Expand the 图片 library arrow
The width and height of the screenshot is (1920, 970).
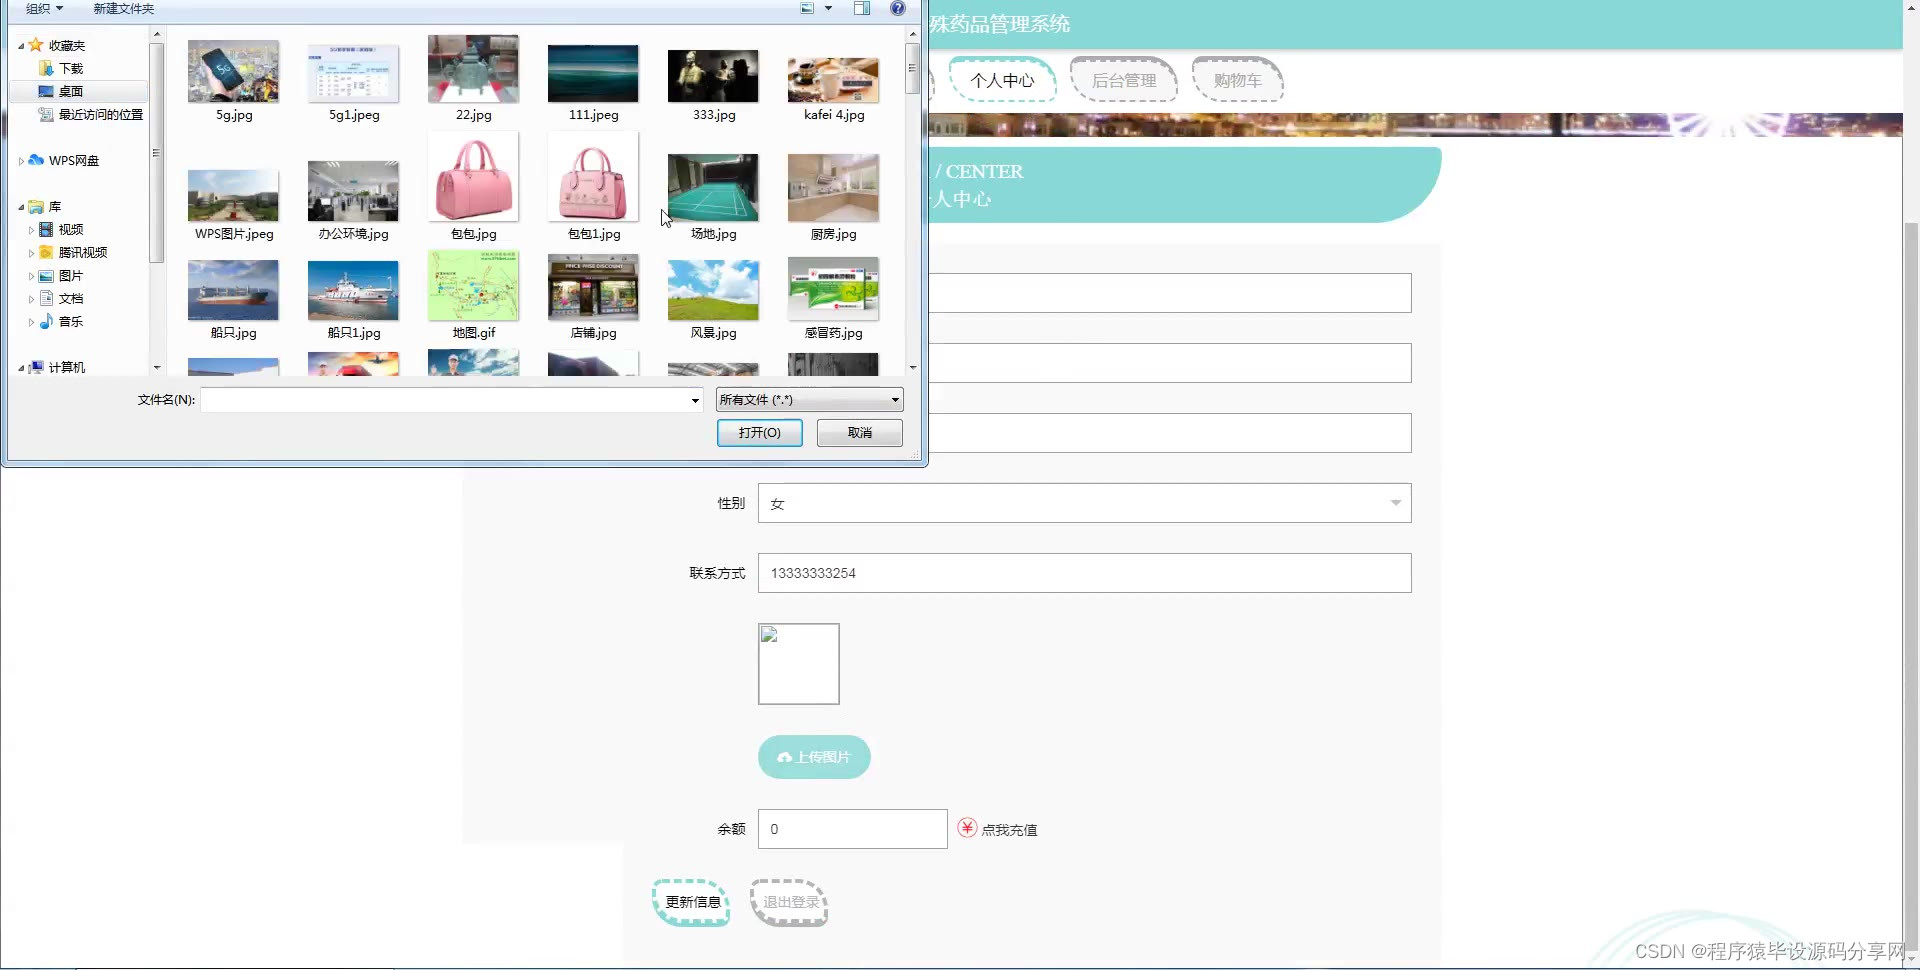[31, 276]
